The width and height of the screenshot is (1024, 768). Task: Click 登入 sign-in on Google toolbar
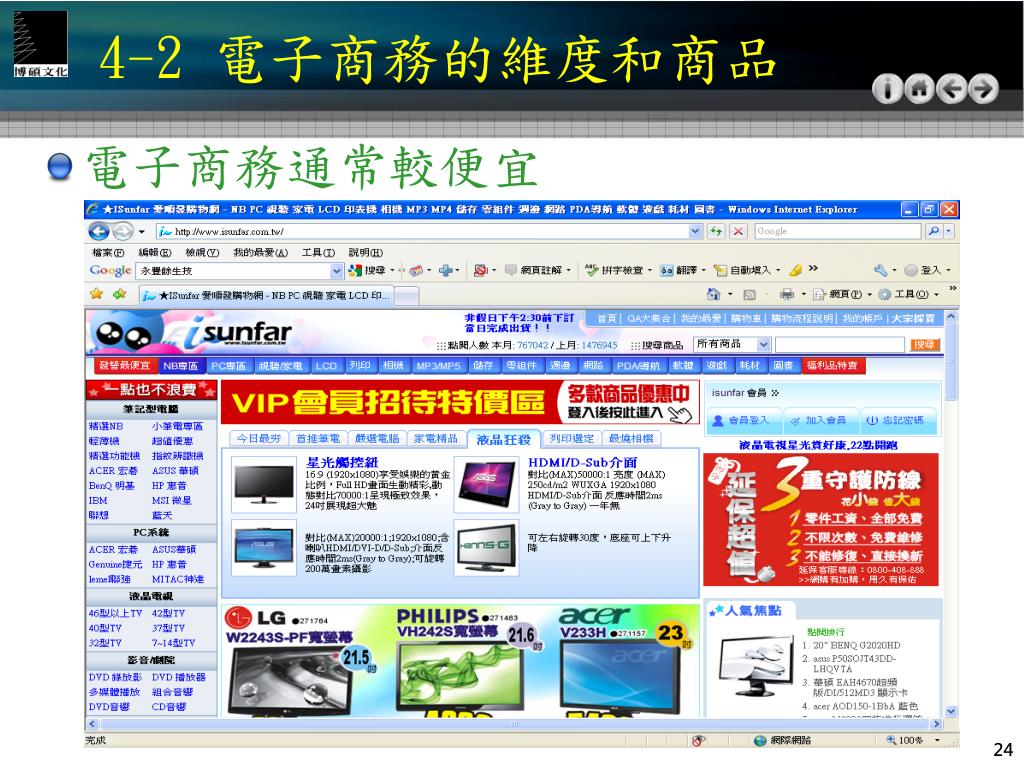coord(923,270)
